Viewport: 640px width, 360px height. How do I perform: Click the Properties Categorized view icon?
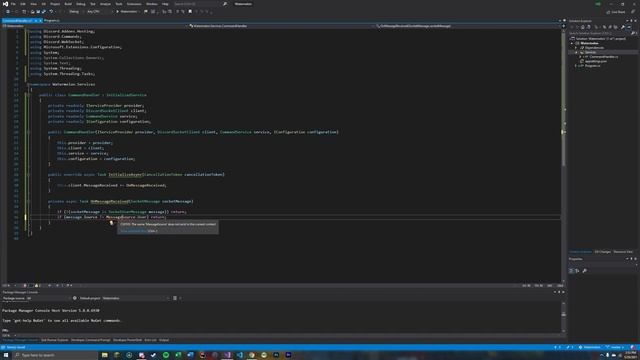(x=571, y=271)
